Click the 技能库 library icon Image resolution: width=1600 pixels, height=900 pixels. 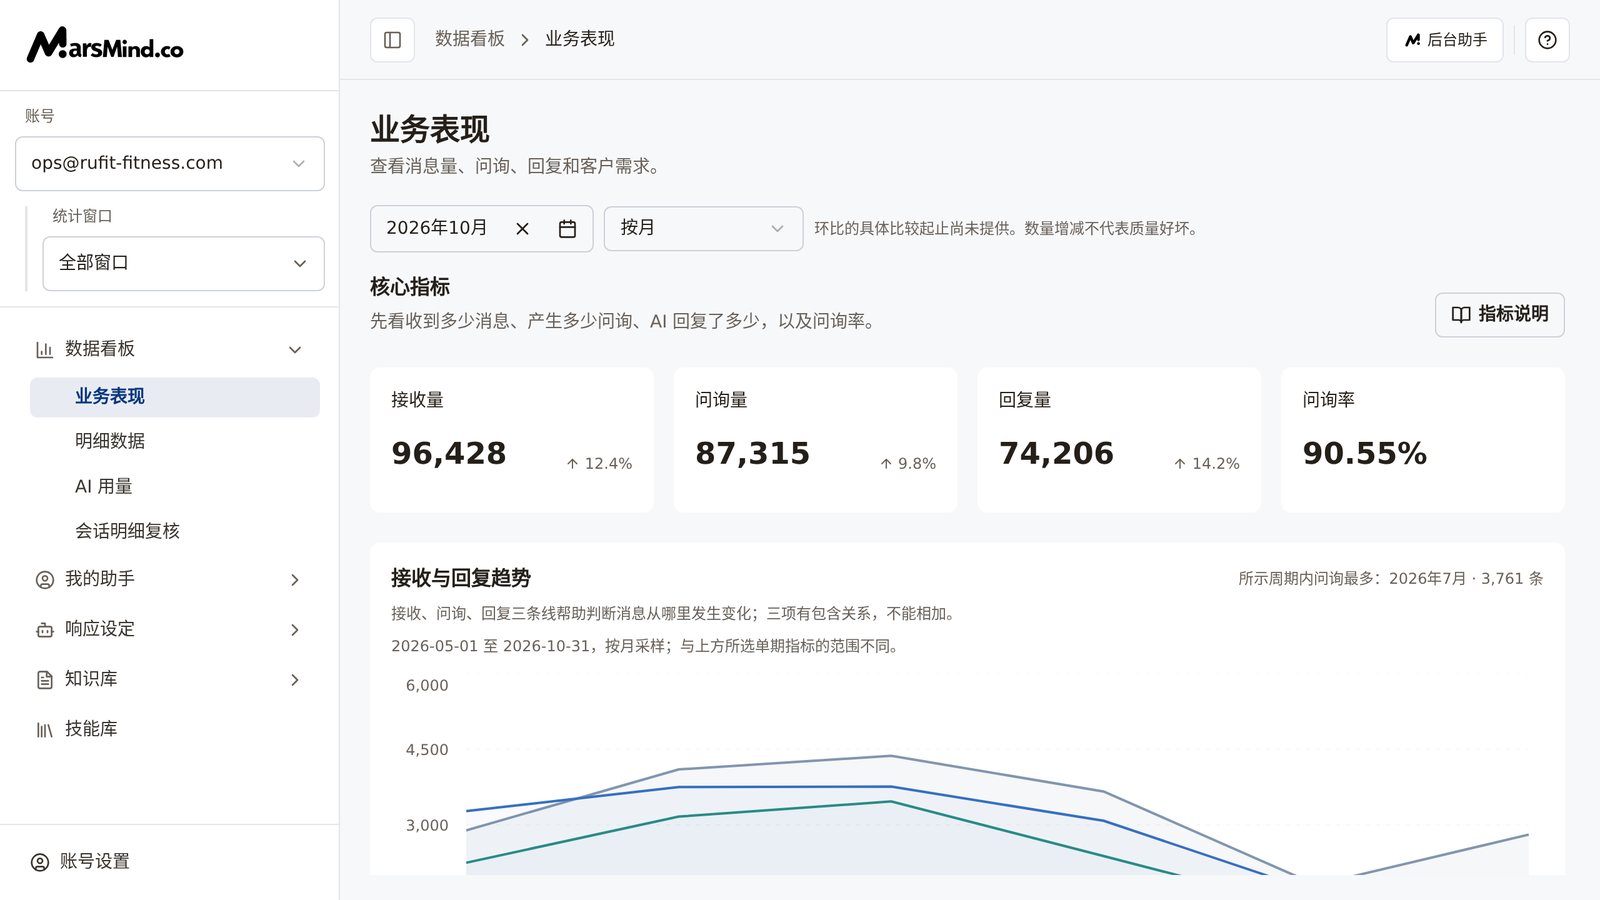click(x=44, y=730)
